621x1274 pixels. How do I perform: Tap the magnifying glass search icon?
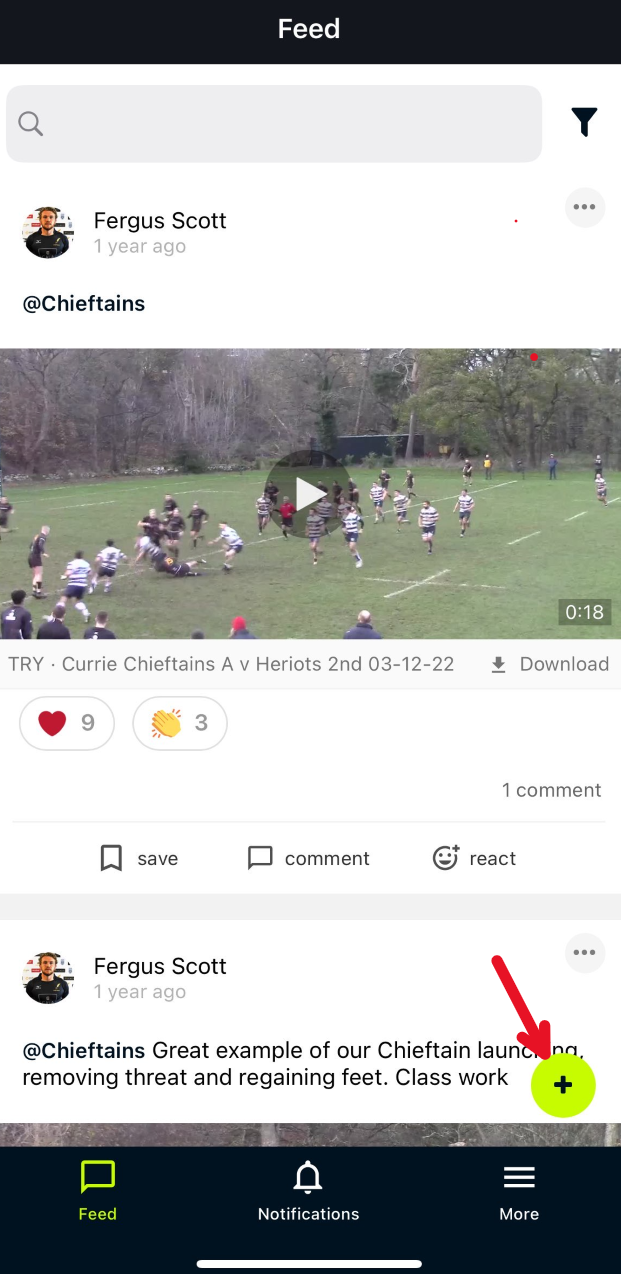click(31, 123)
